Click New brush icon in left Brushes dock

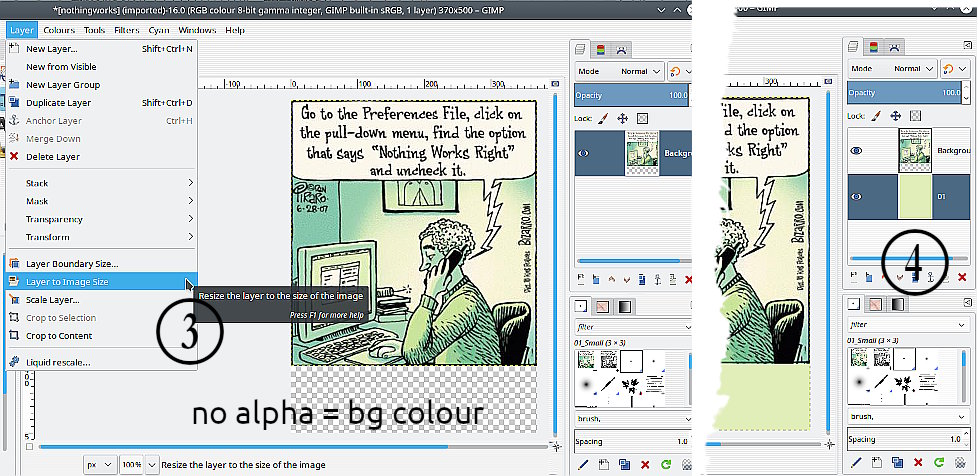click(603, 464)
